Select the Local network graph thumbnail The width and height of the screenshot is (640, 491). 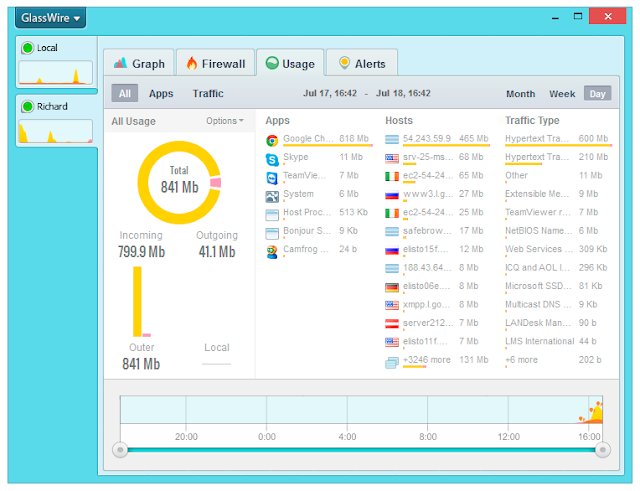56,73
